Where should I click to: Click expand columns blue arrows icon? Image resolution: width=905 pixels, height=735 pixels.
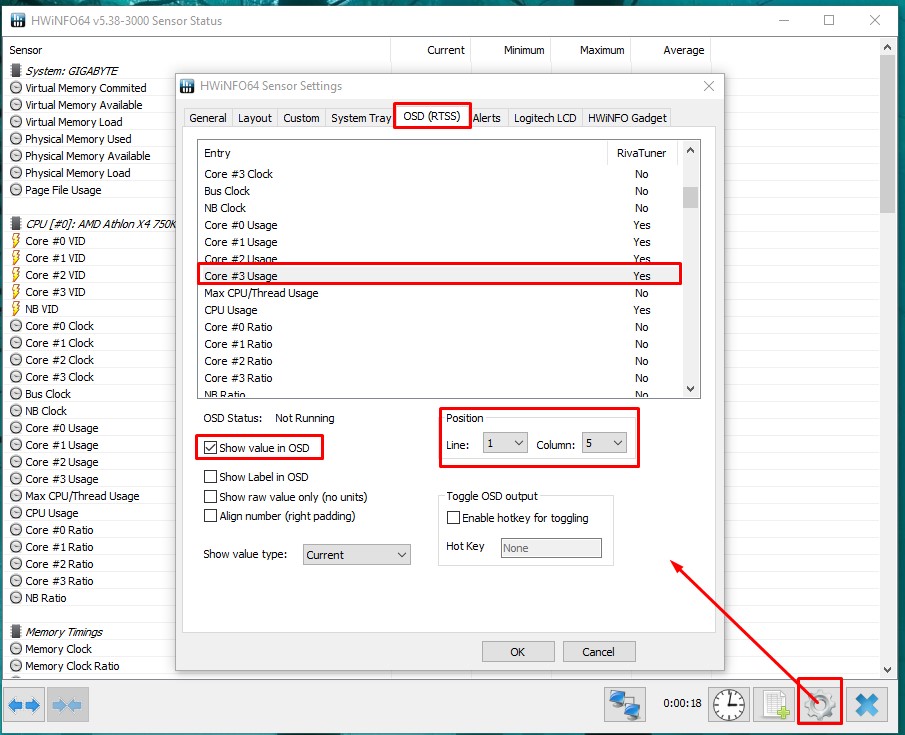(24, 704)
